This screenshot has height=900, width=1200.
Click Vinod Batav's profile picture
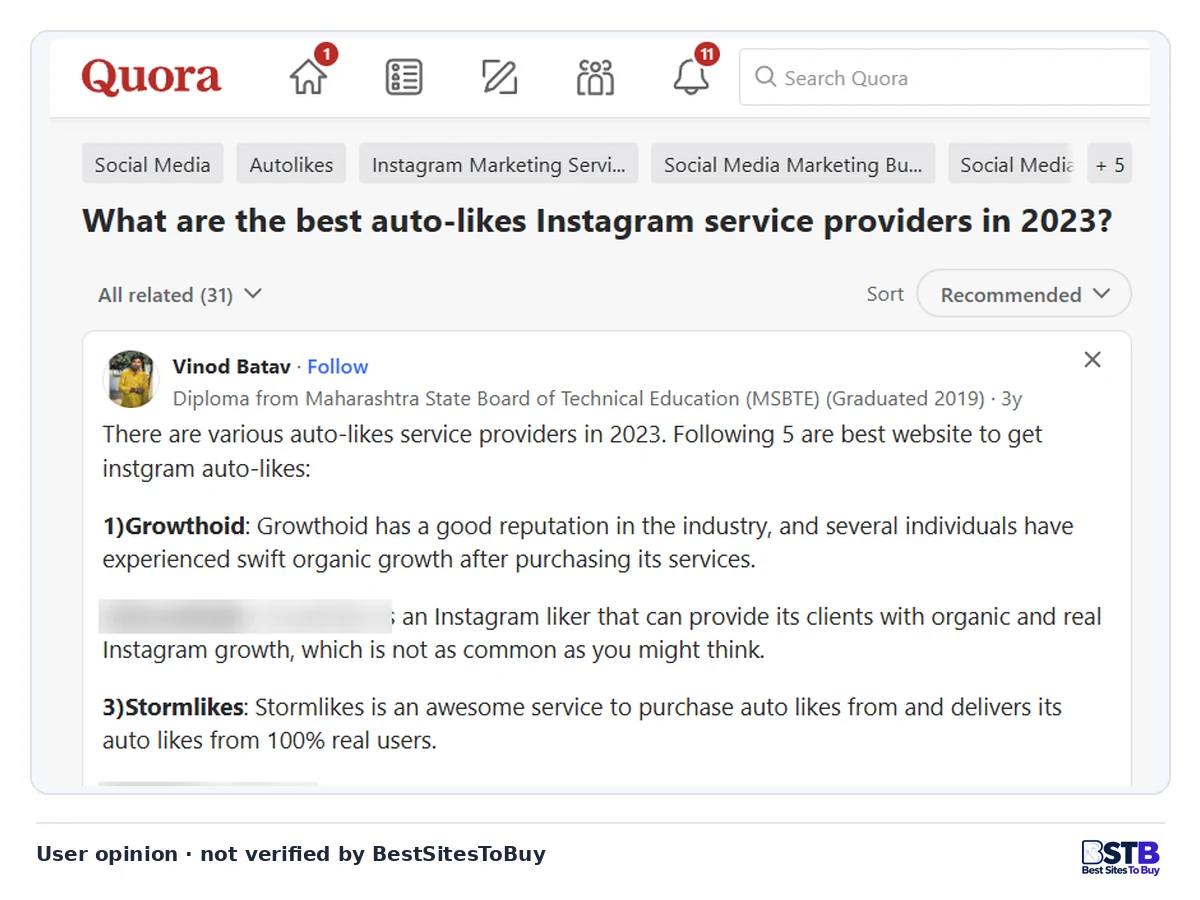click(x=130, y=379)
